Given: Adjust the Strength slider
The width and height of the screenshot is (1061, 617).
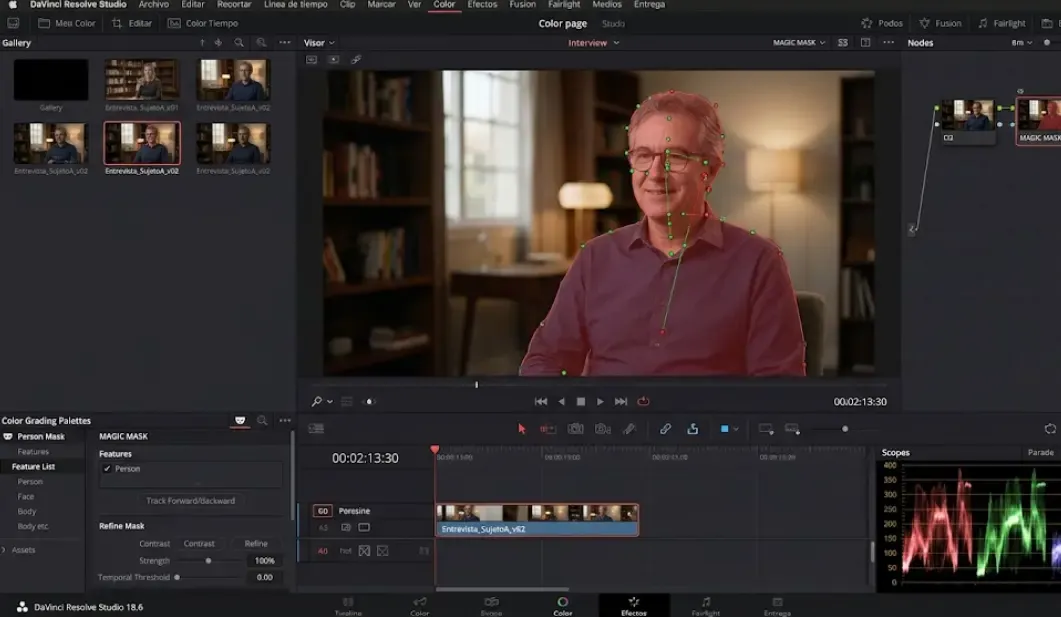Looking at the screenshot, I should pyautogui.click(x=208, y=561).
